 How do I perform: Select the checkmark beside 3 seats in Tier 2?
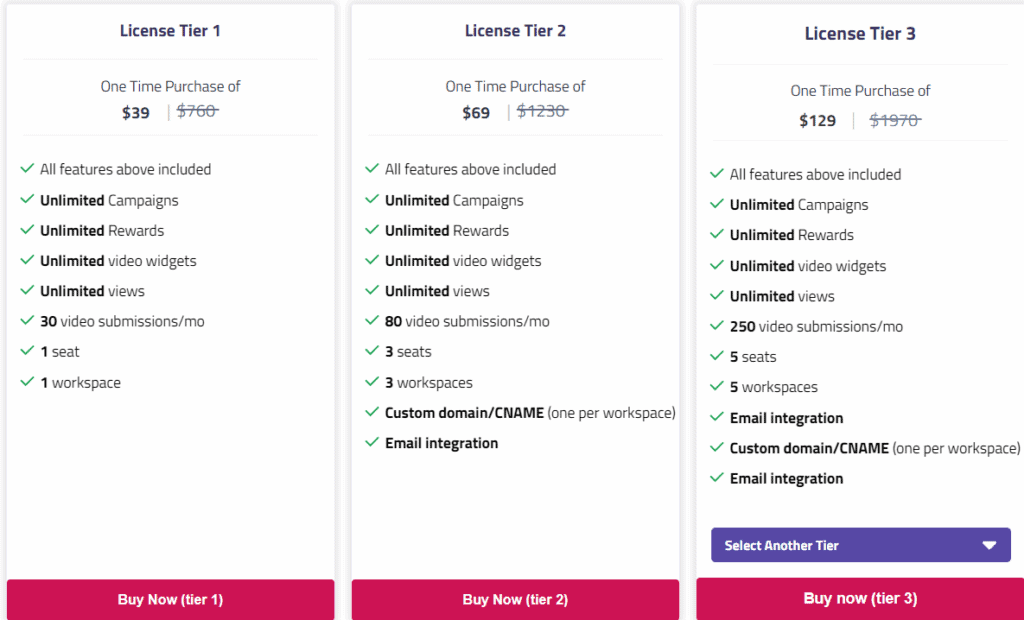372,352
